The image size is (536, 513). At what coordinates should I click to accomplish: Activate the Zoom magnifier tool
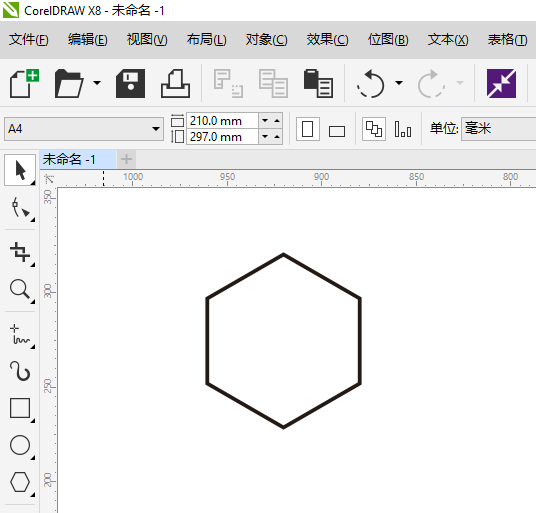click(20, 290)
